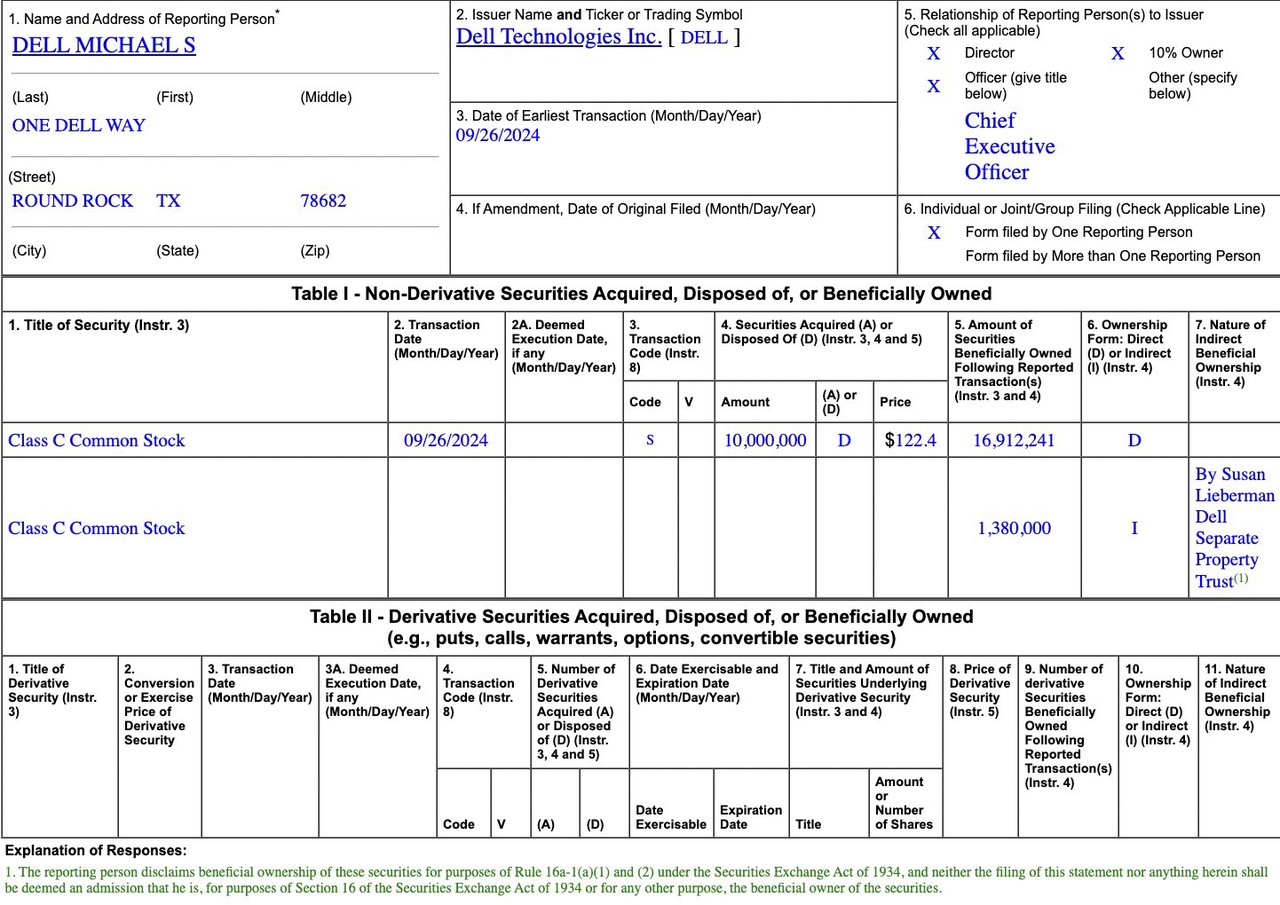Screen dimensions: 1280x905
Task: Click the '8. Price of Derivative Security' column header
Action: pyautogui.click(x=979, y=691)
